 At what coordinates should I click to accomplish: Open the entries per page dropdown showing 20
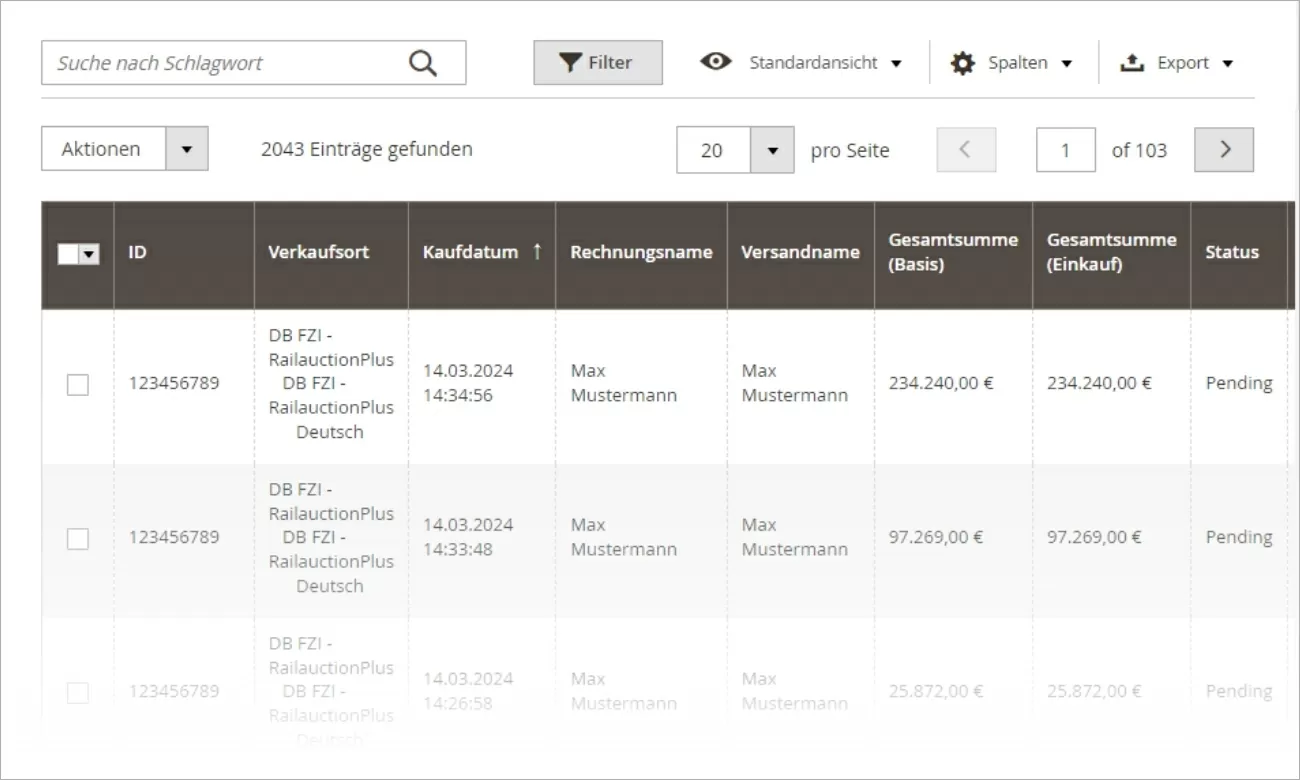pos(771,150)
